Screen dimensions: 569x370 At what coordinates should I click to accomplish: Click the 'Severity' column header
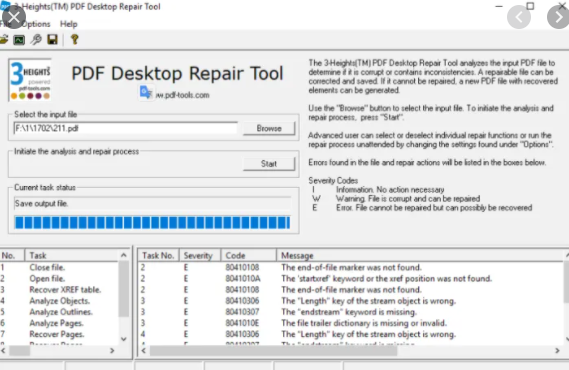coord(200,255)
